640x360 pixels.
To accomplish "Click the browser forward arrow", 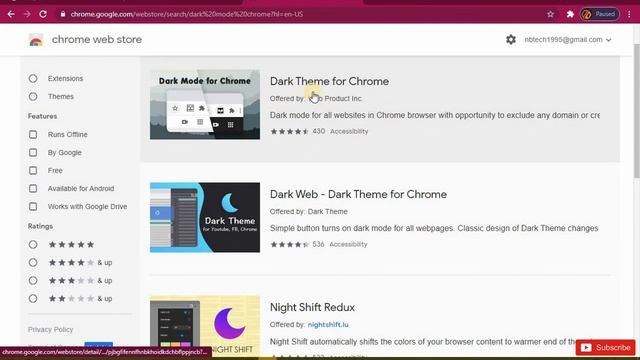I will [27, 14].
